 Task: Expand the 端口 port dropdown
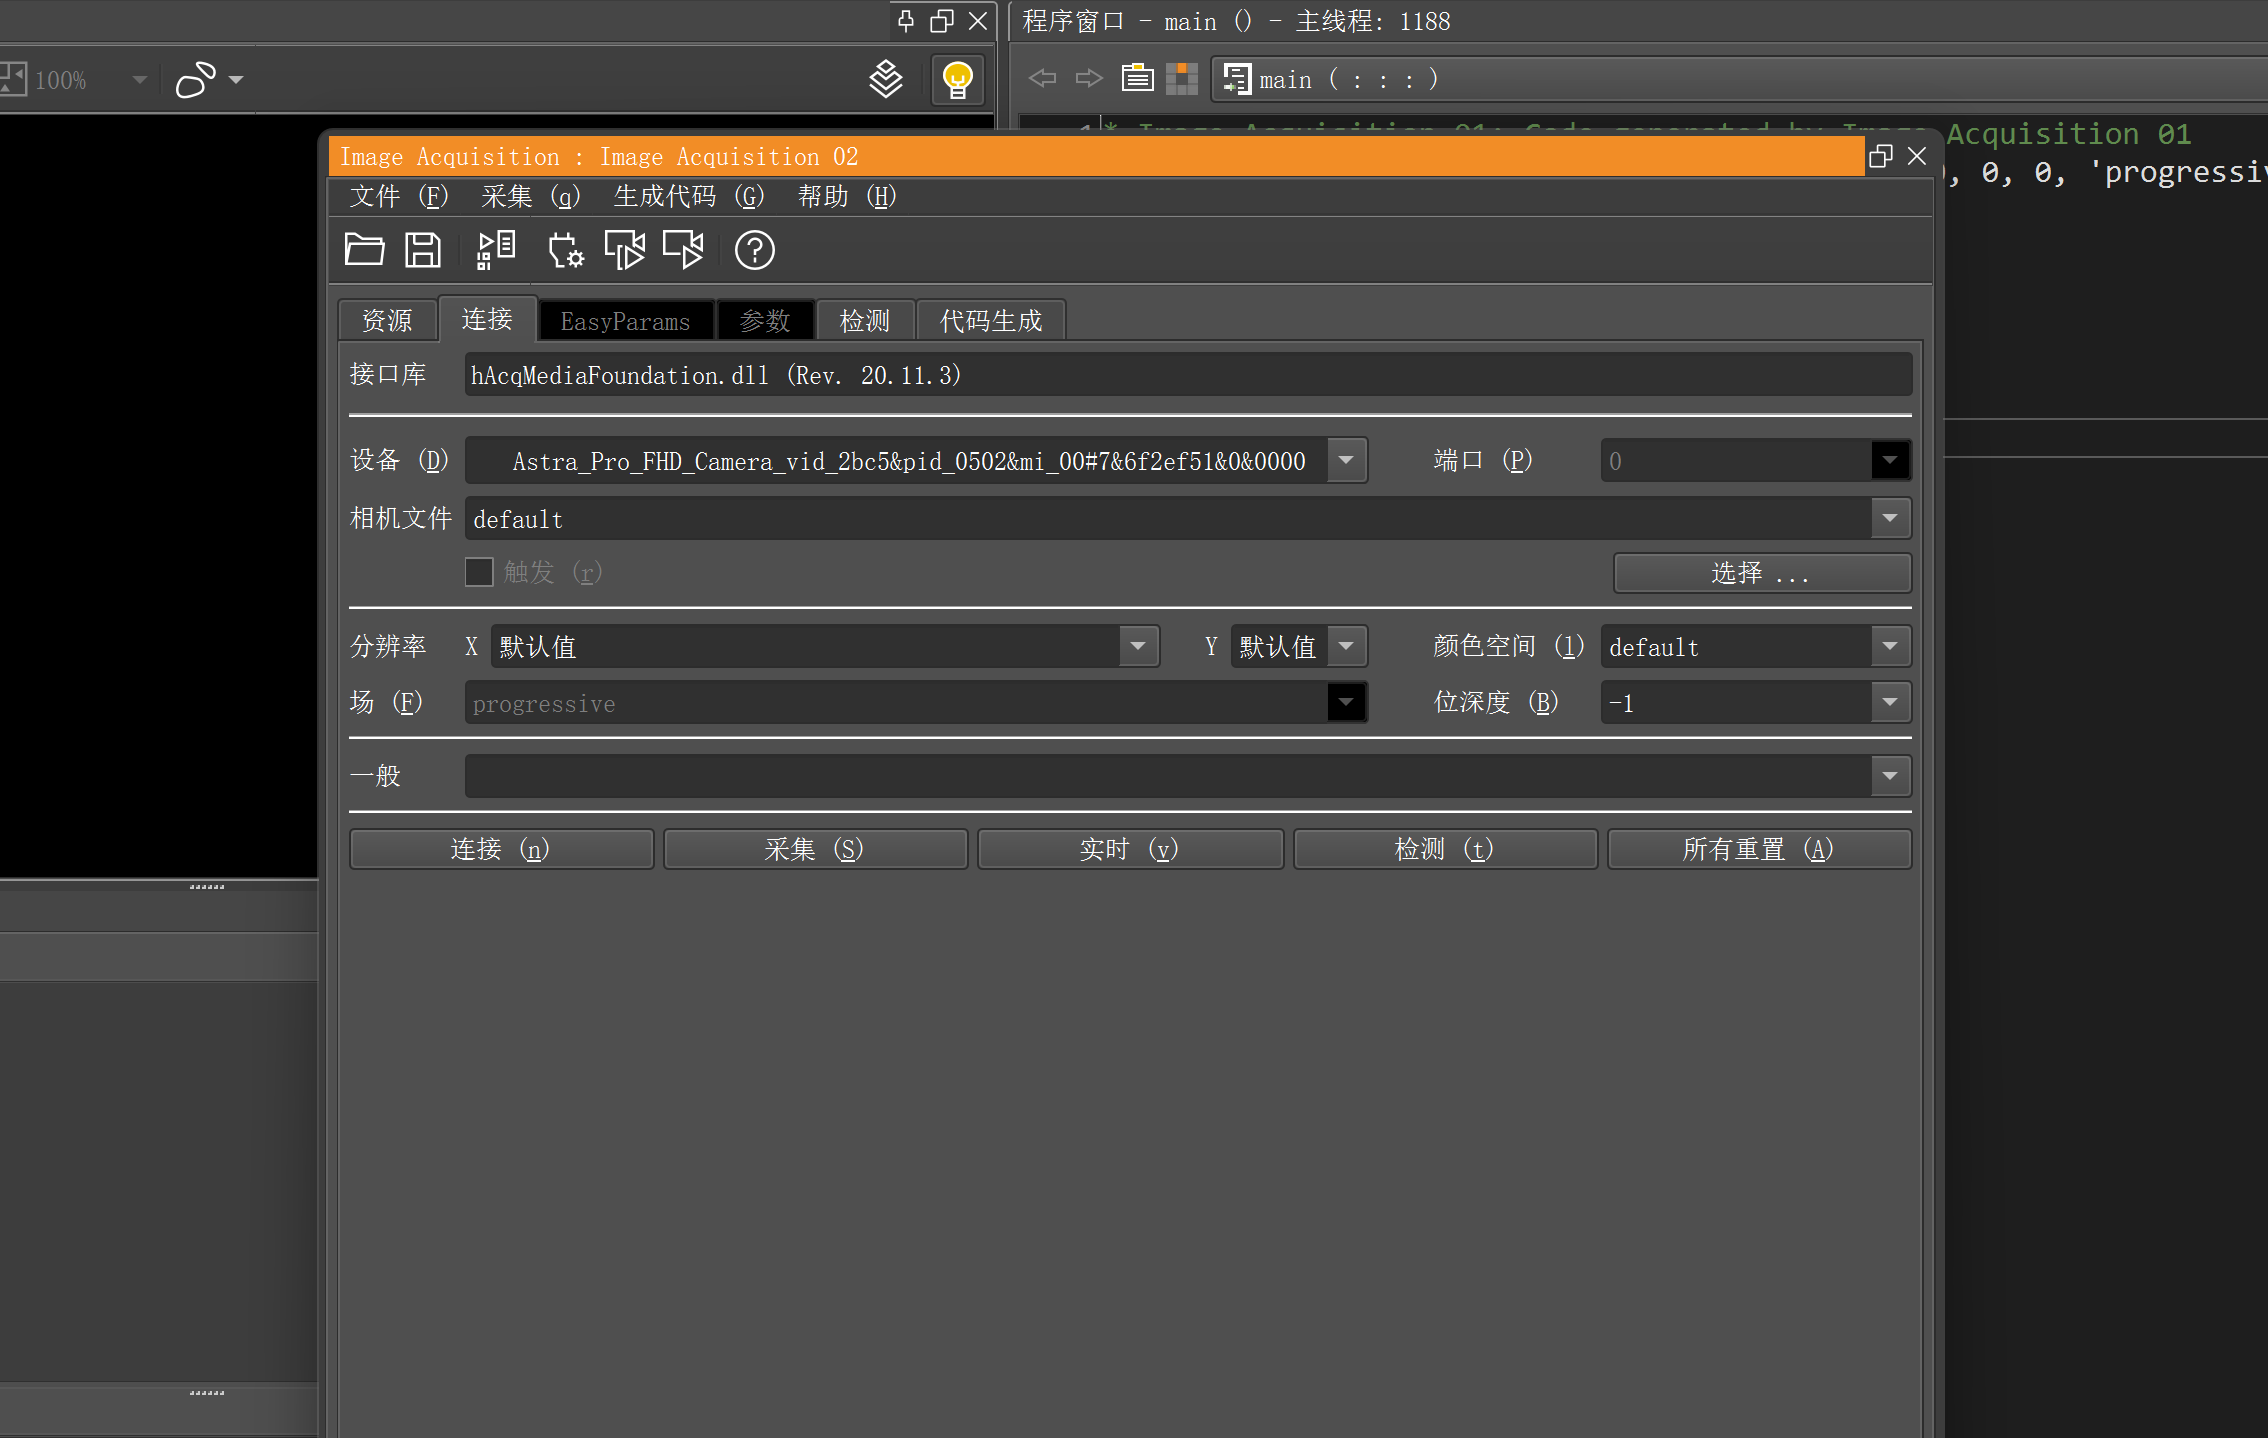(x=1890, y=460)
